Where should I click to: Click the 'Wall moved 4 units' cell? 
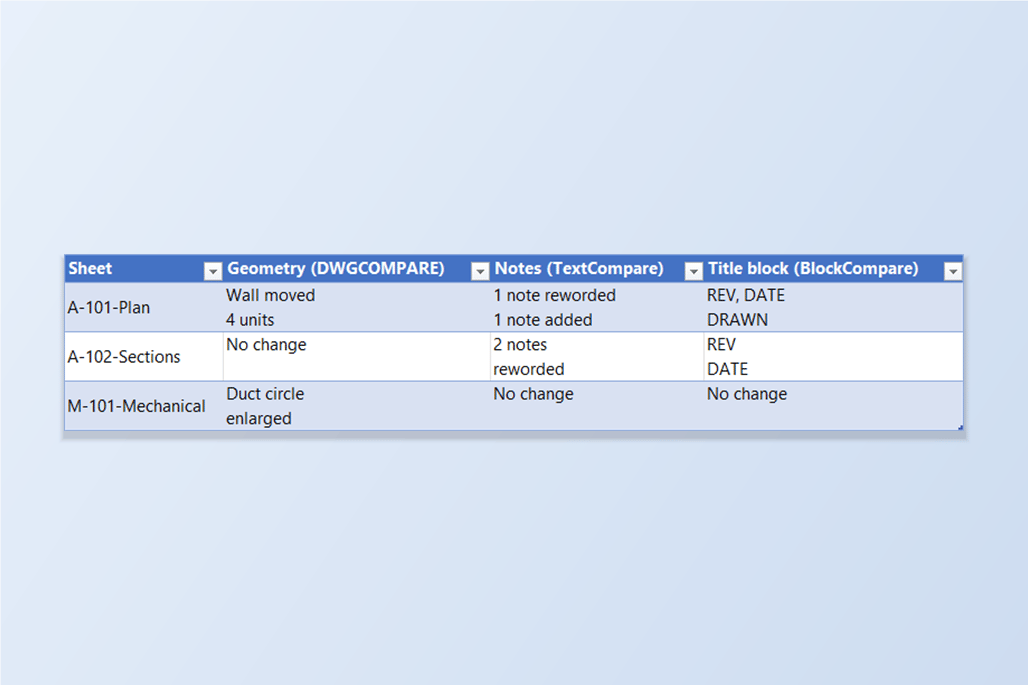(x=357, y=307)
